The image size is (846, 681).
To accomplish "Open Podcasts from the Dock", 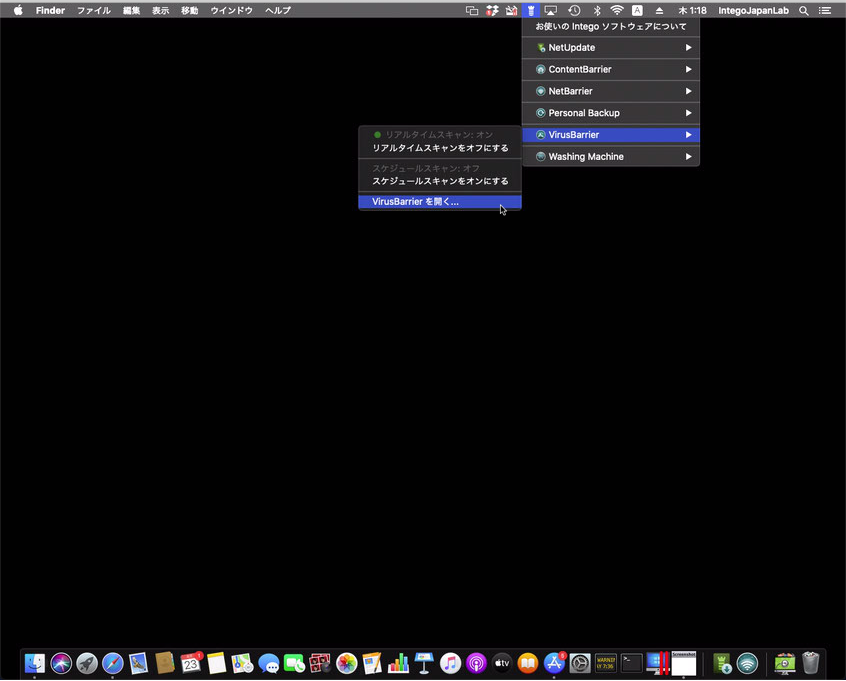I will [476, 663].
